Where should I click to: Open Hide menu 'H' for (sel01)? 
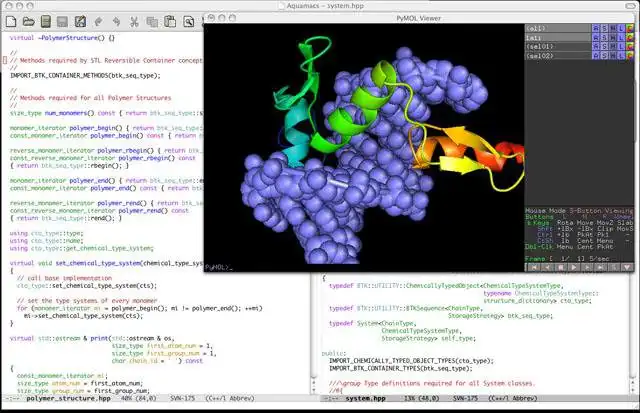point(613,46)
